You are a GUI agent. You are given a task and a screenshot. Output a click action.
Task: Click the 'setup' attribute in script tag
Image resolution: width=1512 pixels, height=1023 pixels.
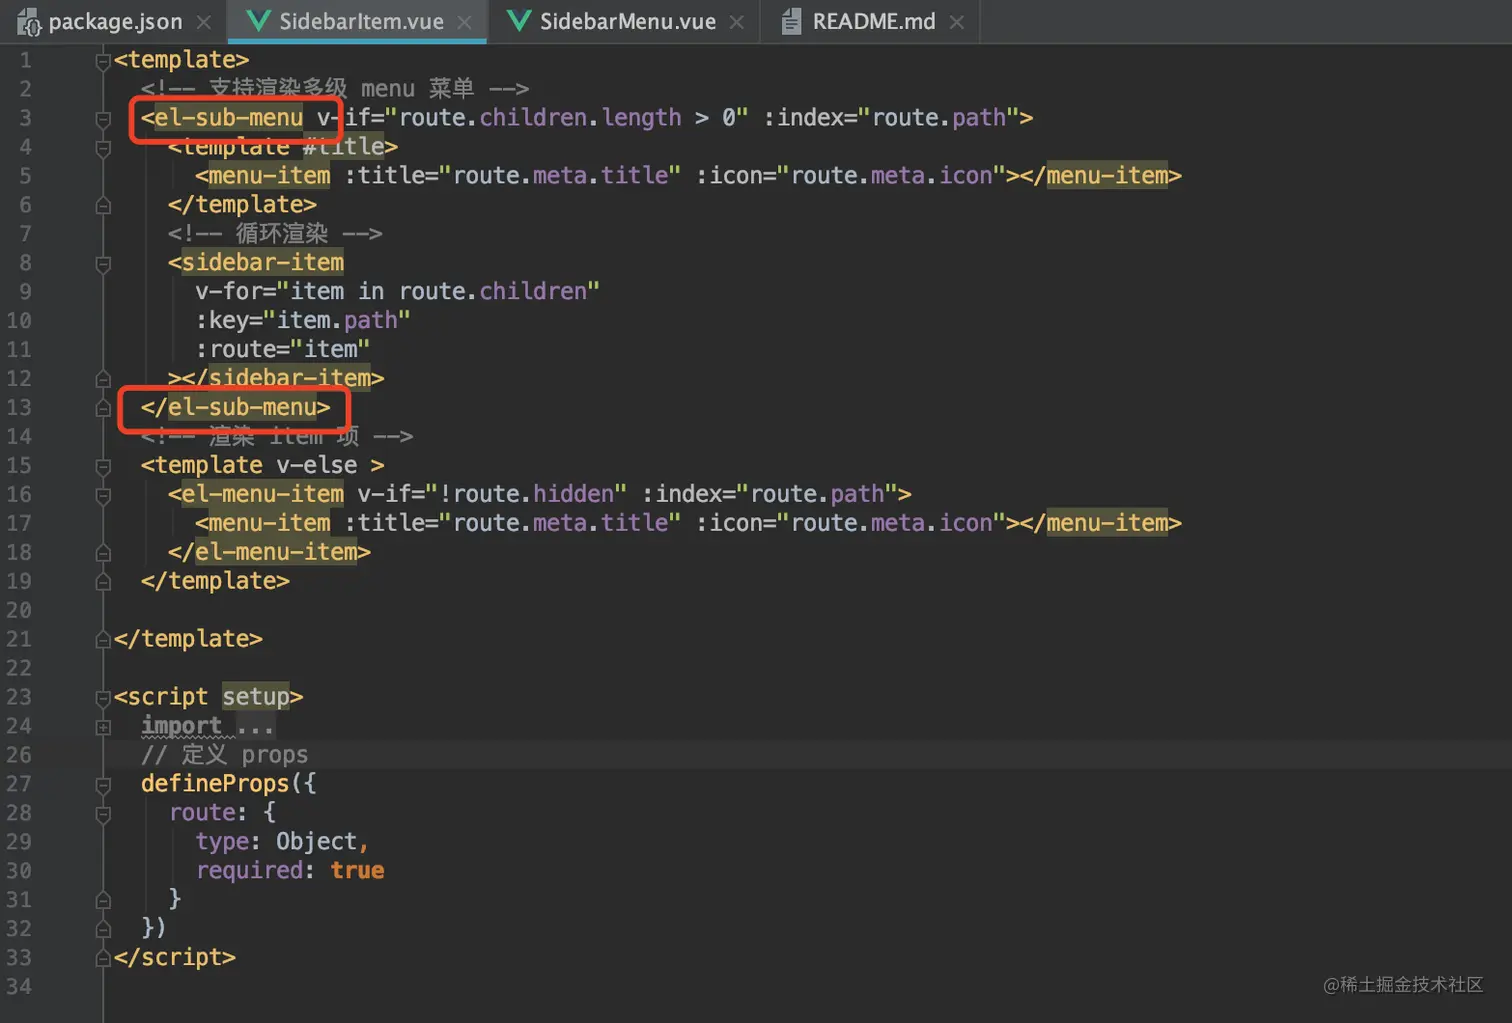tap(256, 697)
